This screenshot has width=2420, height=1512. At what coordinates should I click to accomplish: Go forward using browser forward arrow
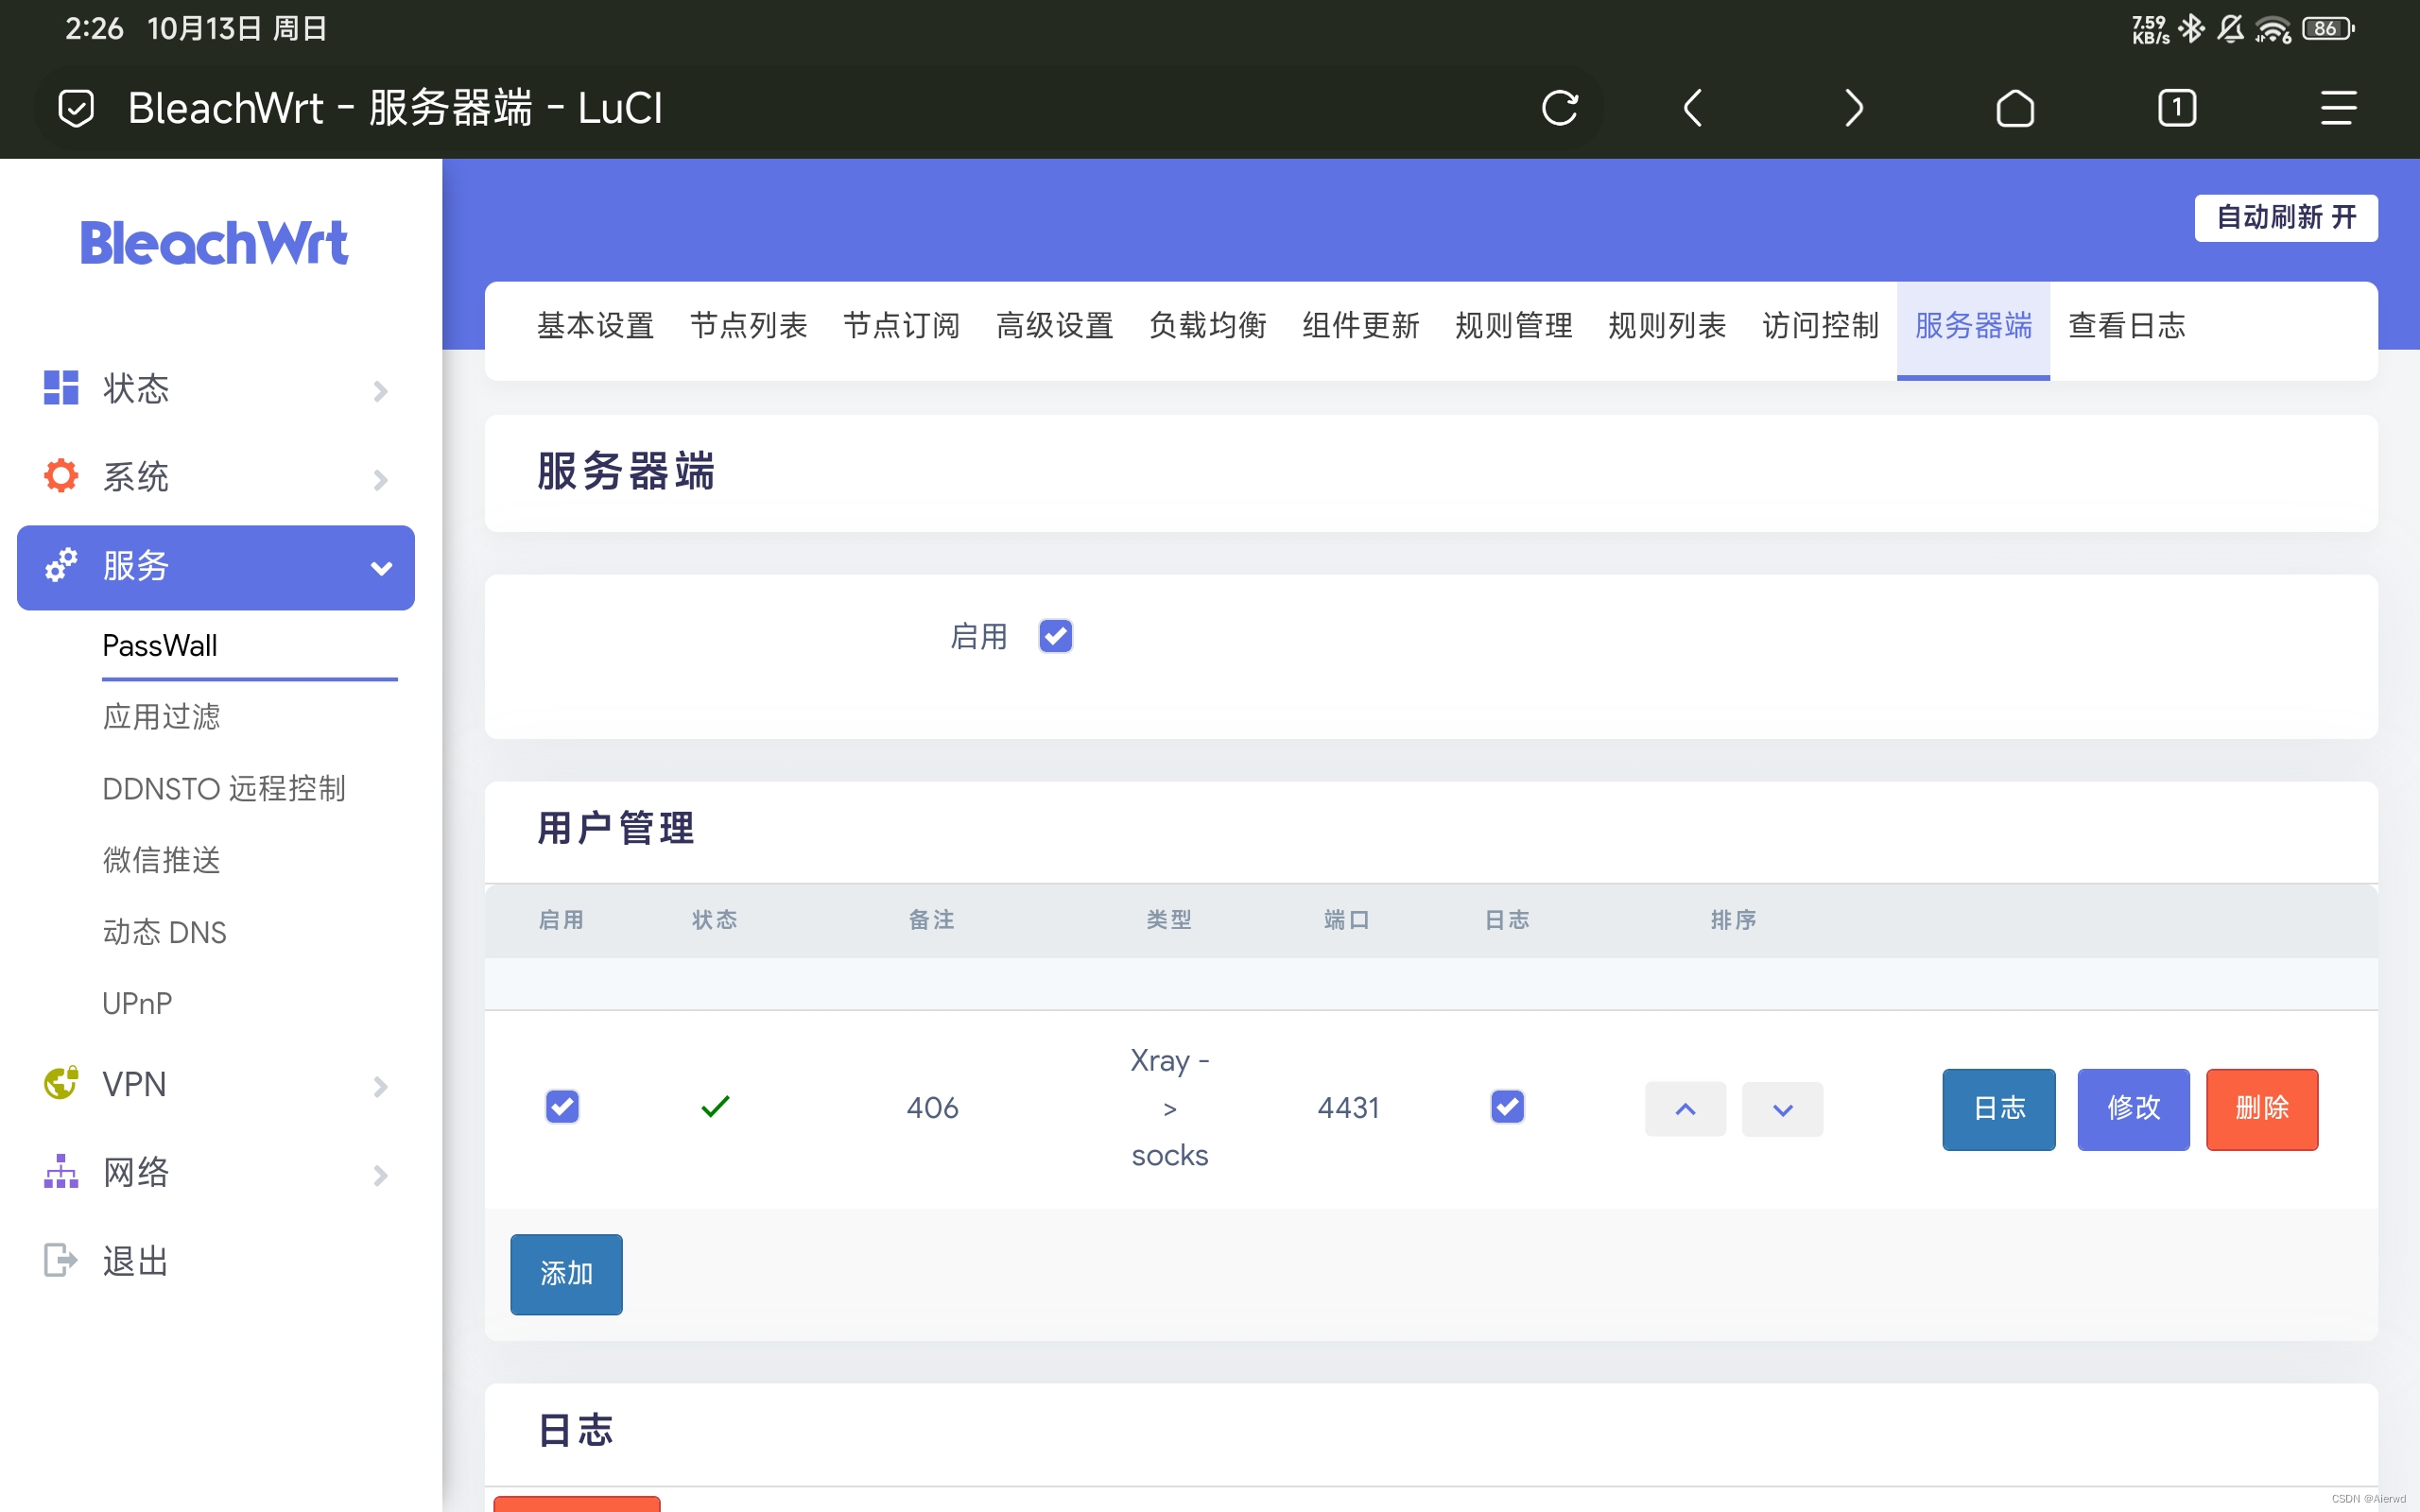coord(1853,108)
